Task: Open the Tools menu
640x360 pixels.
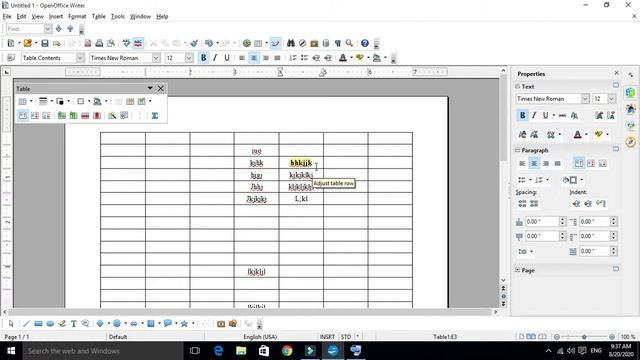Action: 118,16
